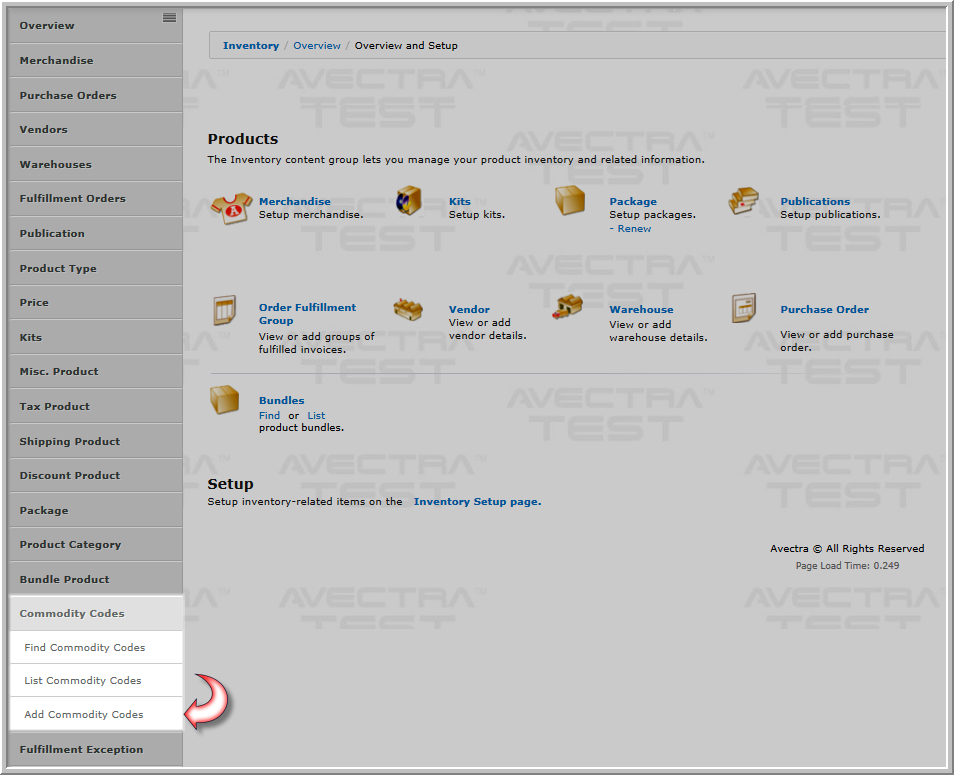
Task: Open Overview in the sidebar
Action: [x=96, y=26]
